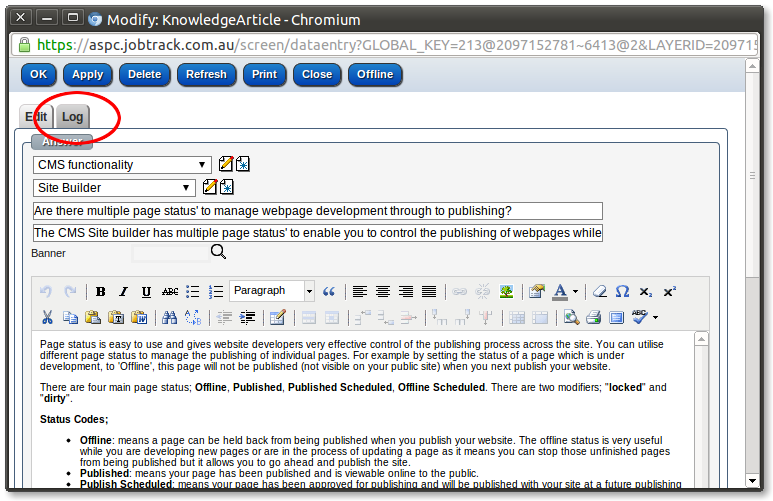
Task: Click the blockquote quotation icon
Action: pyautogui.click(x=328, y=292)
